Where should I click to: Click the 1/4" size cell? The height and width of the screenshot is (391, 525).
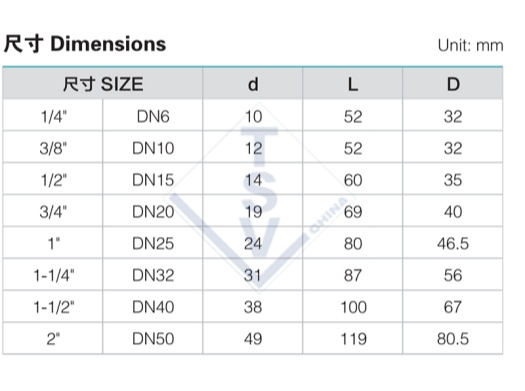click(53, 115)
